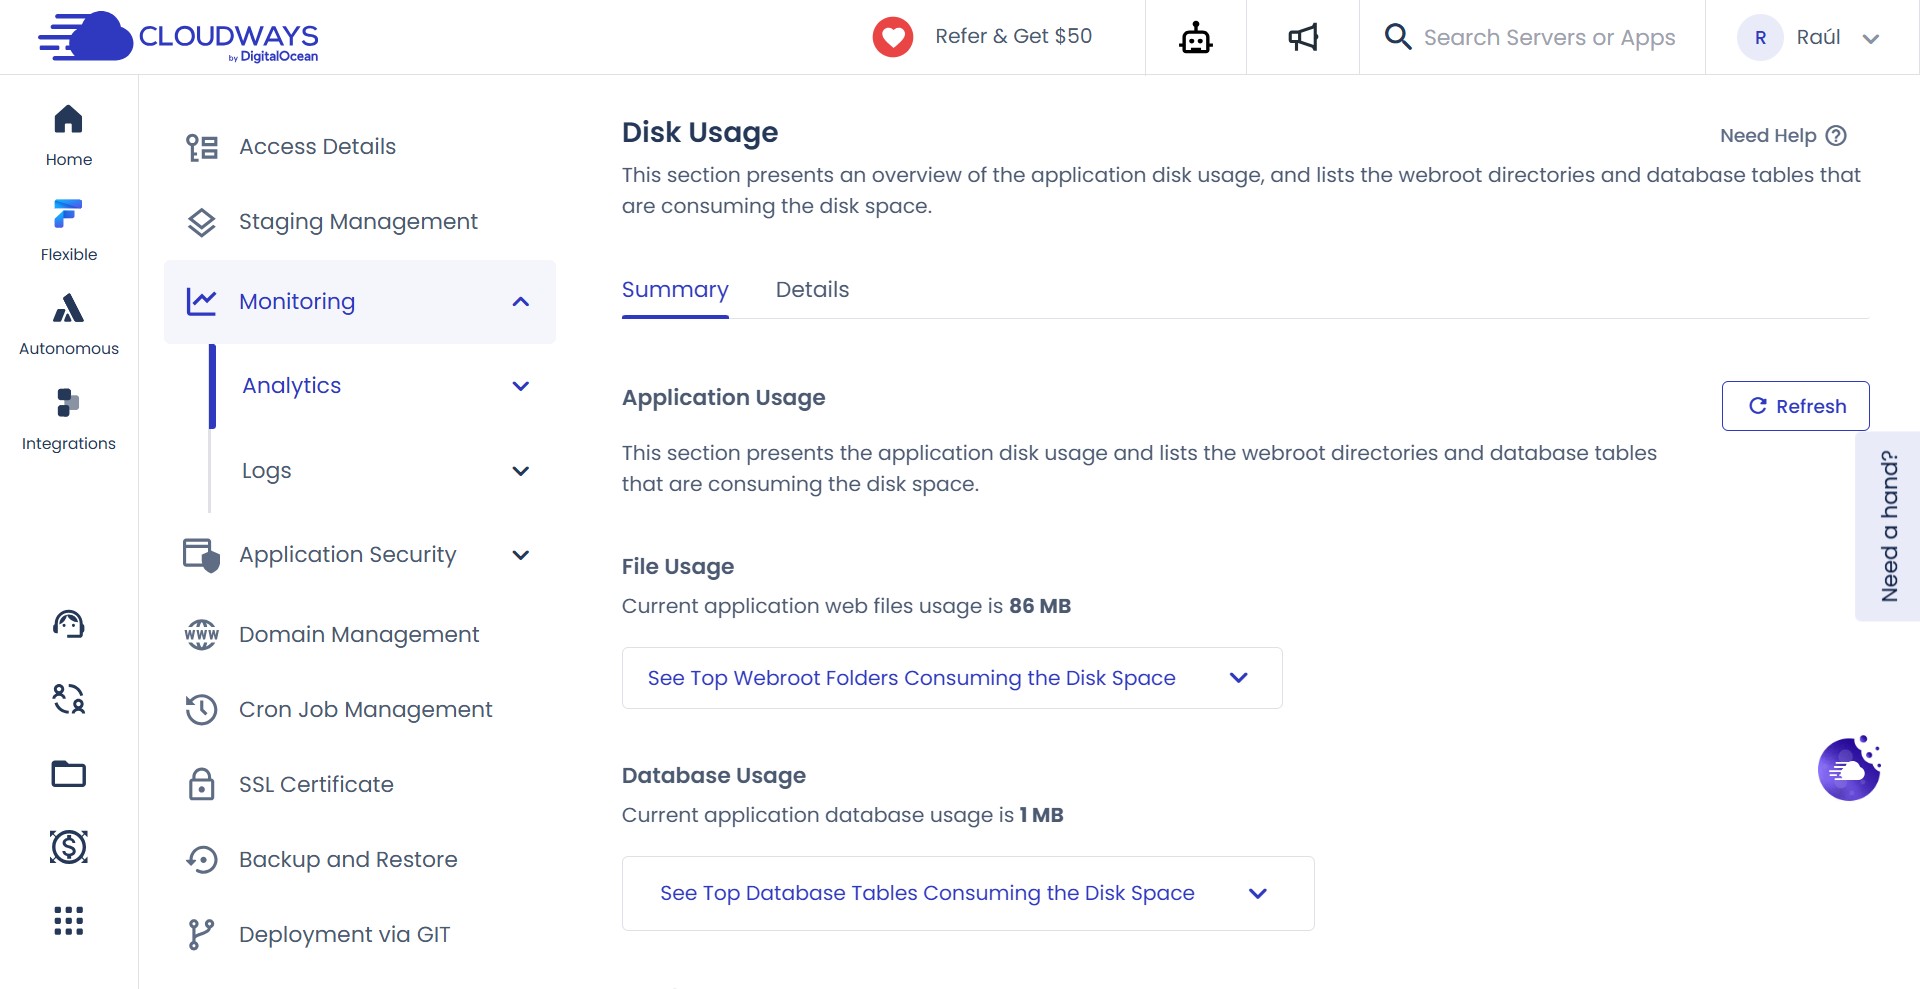Click the Search Servers or Apps field

click(1548, 38)
